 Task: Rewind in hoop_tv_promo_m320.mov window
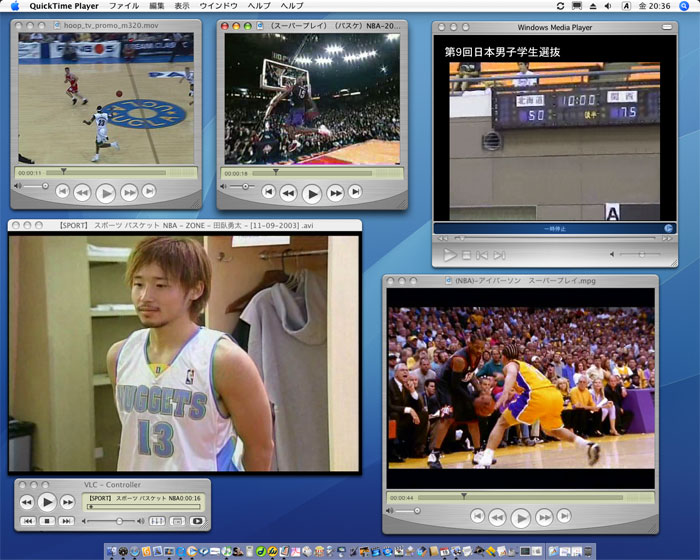tap(82, 192)
